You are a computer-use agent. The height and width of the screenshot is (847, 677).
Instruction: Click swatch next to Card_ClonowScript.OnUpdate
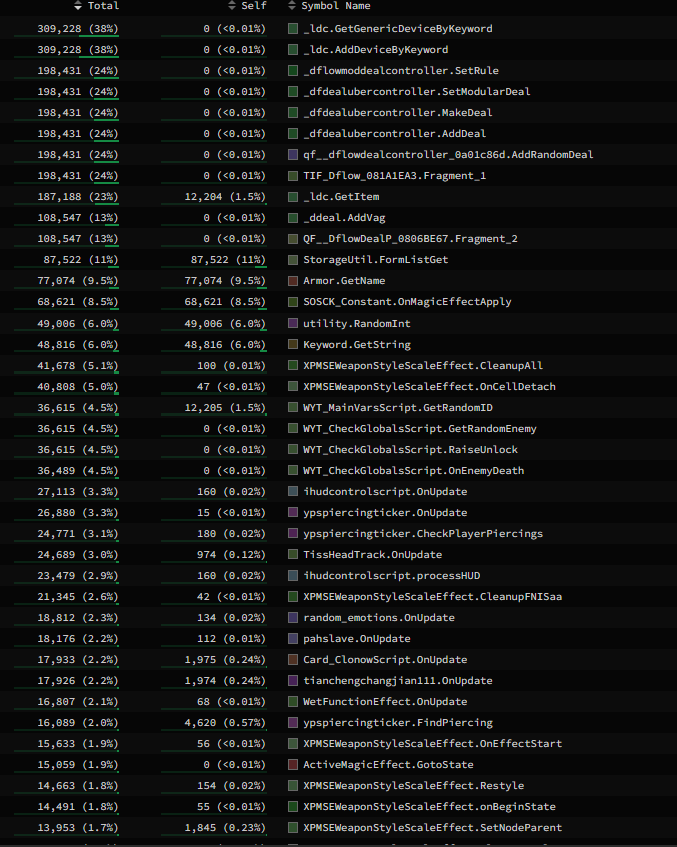pos(293,660)
